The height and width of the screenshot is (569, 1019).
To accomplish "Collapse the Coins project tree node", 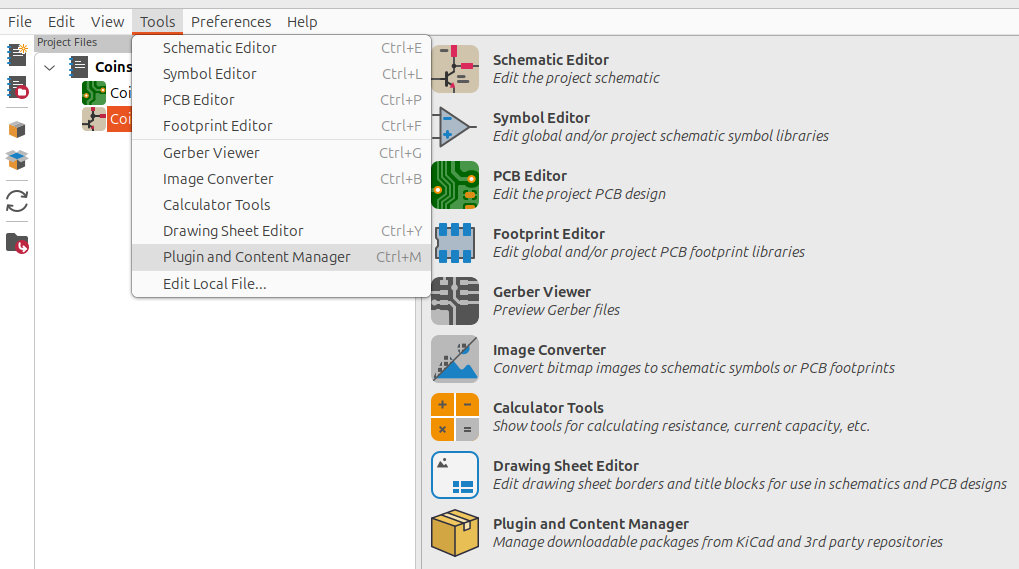I will [50, 67].
